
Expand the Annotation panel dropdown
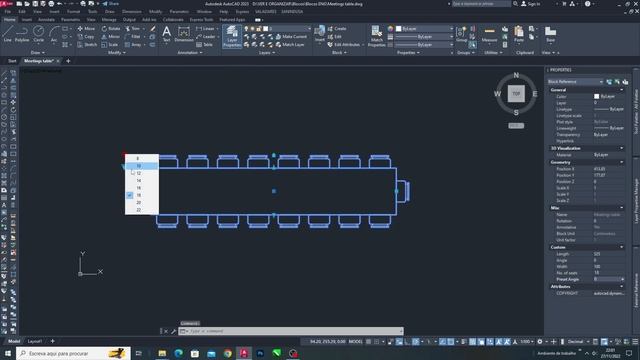point(189,53)
